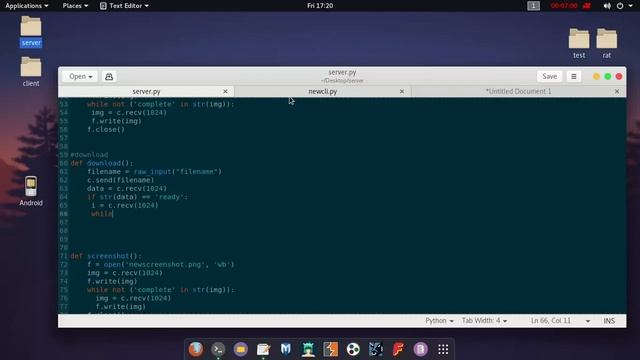
Task: Click the "if str(data) == 'ready':" line
Action: [137, 197]
